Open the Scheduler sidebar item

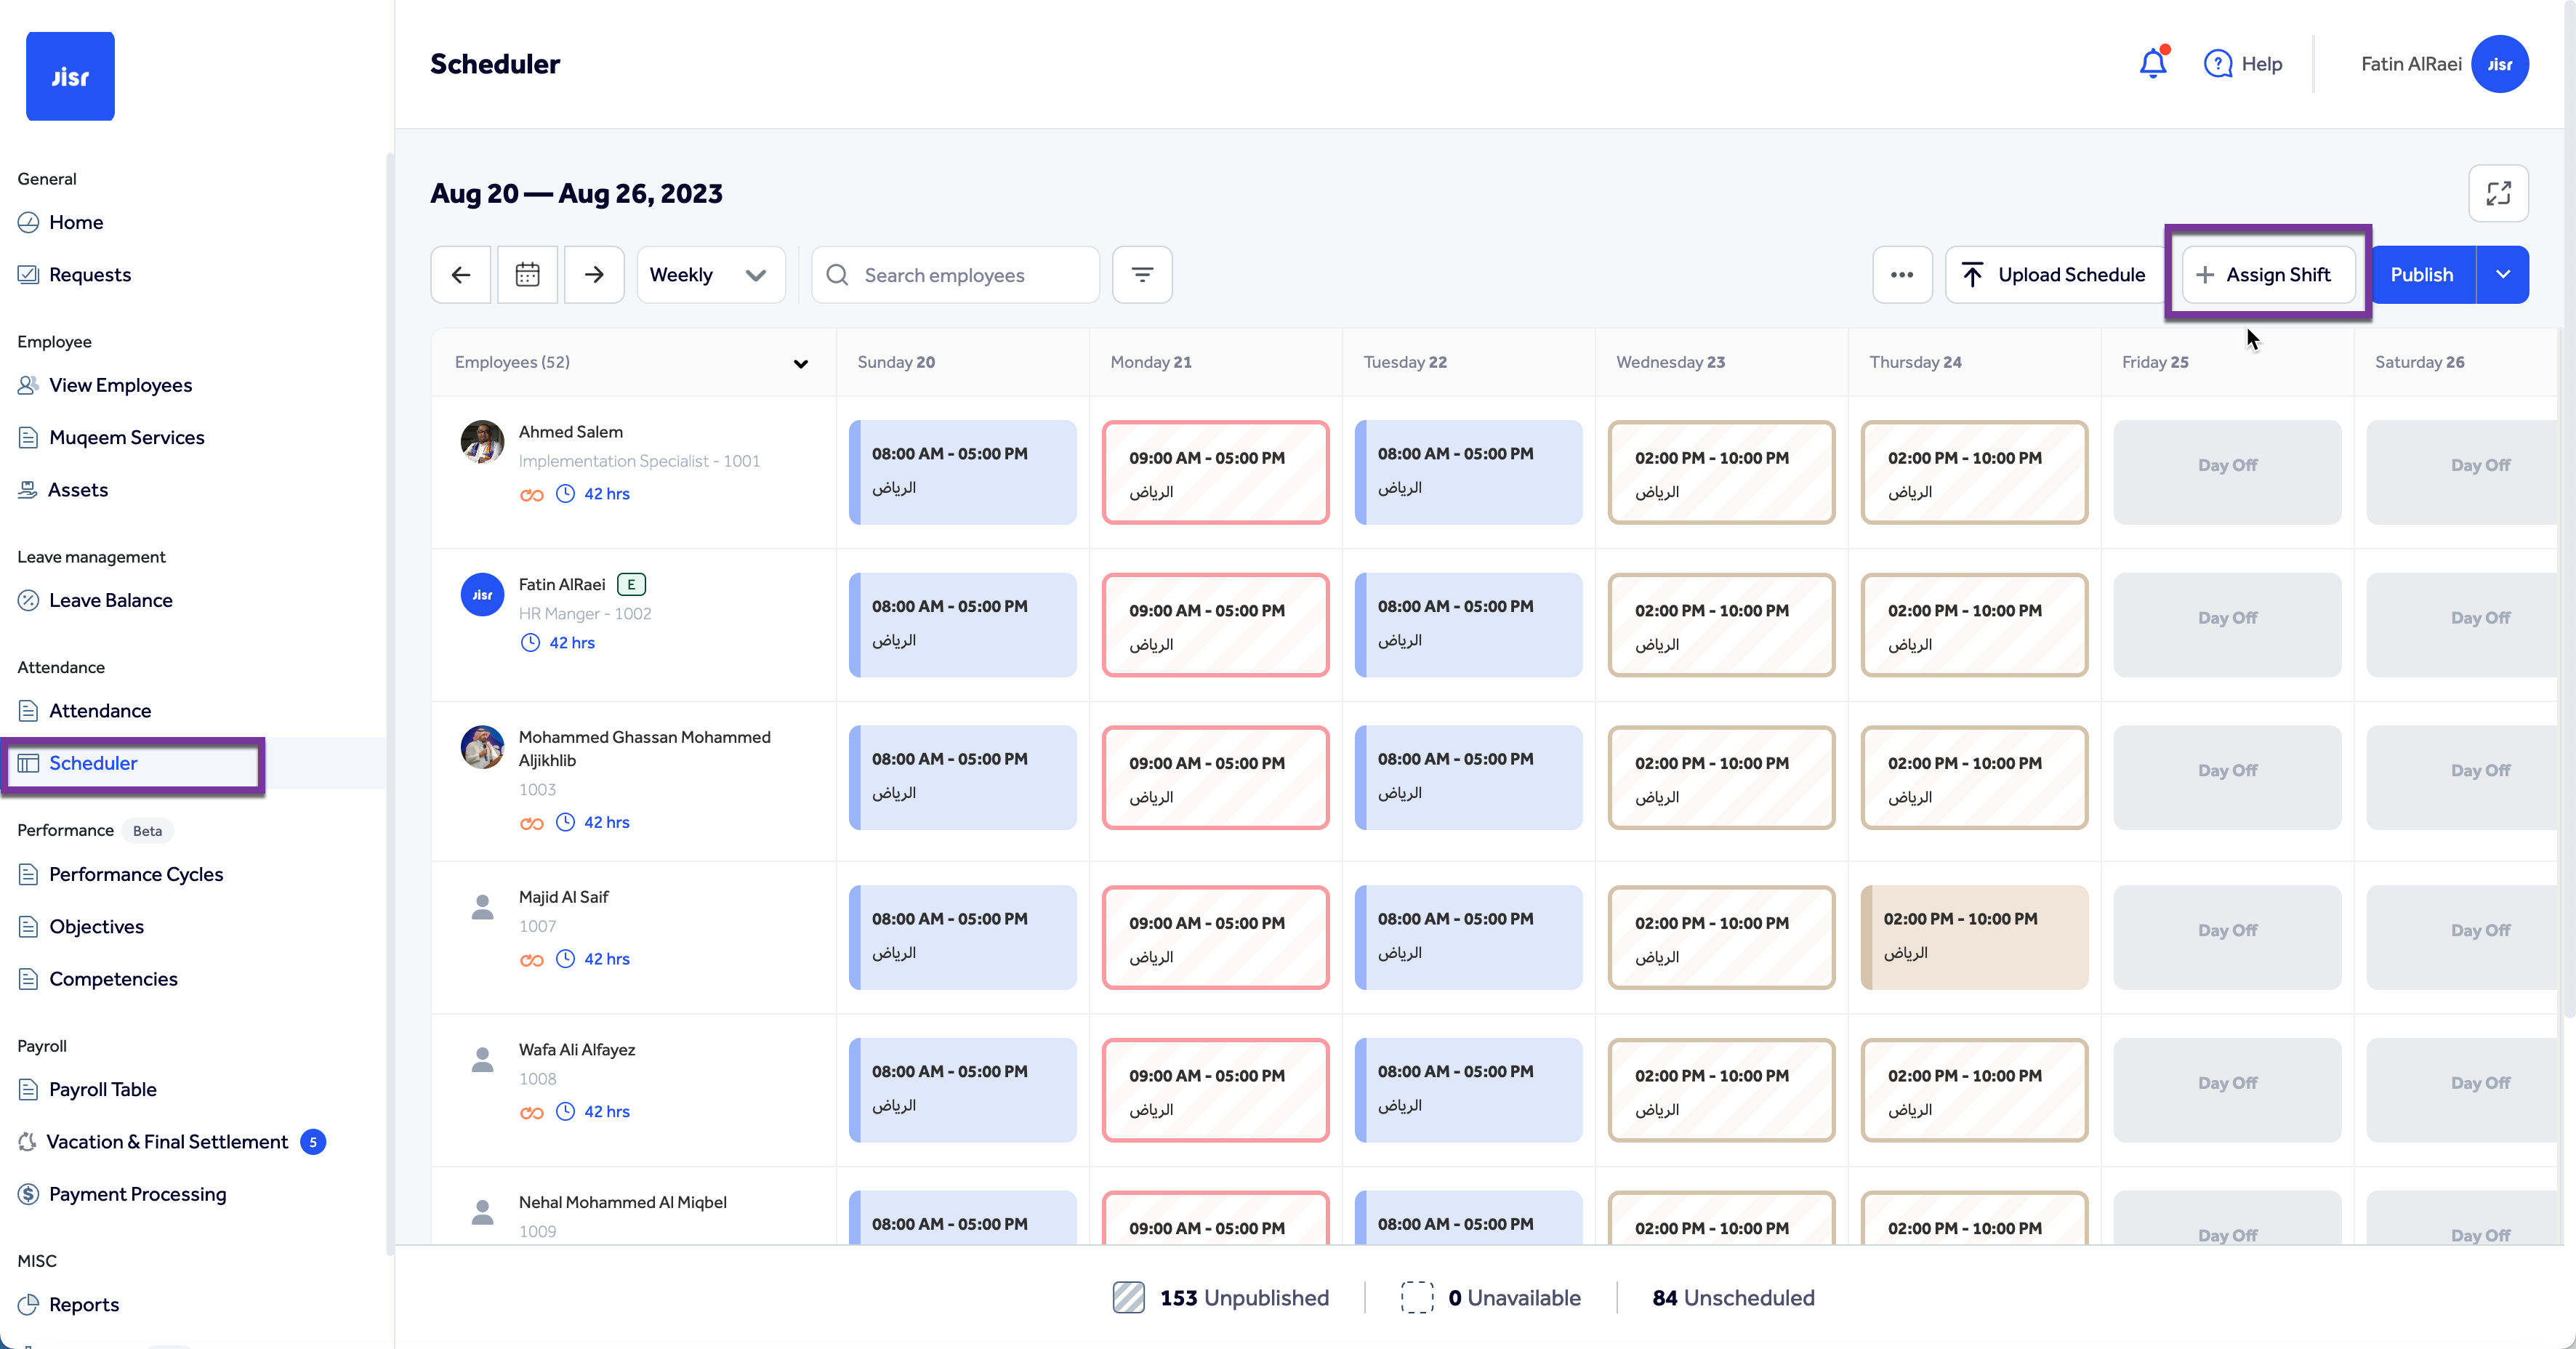93,763
